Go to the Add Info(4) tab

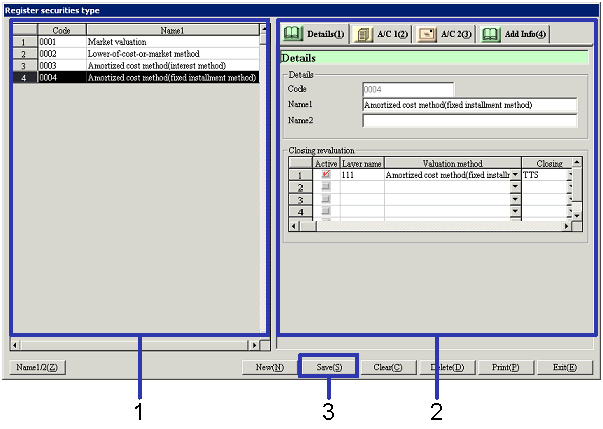pos(512,34)
